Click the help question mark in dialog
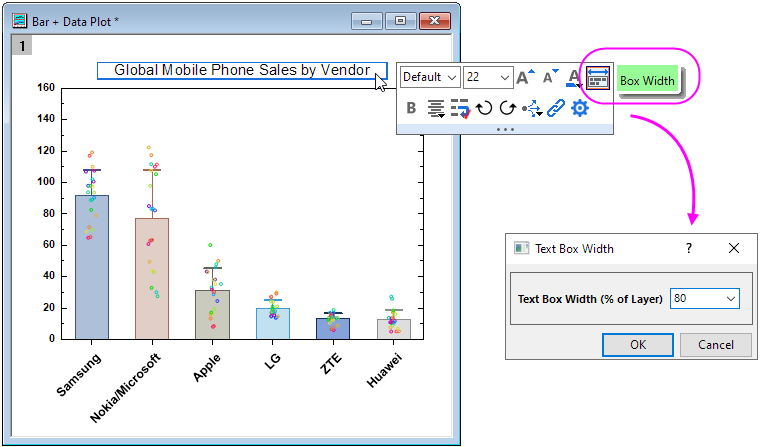This screenshot has width=770, height=447. coord(688,248)
